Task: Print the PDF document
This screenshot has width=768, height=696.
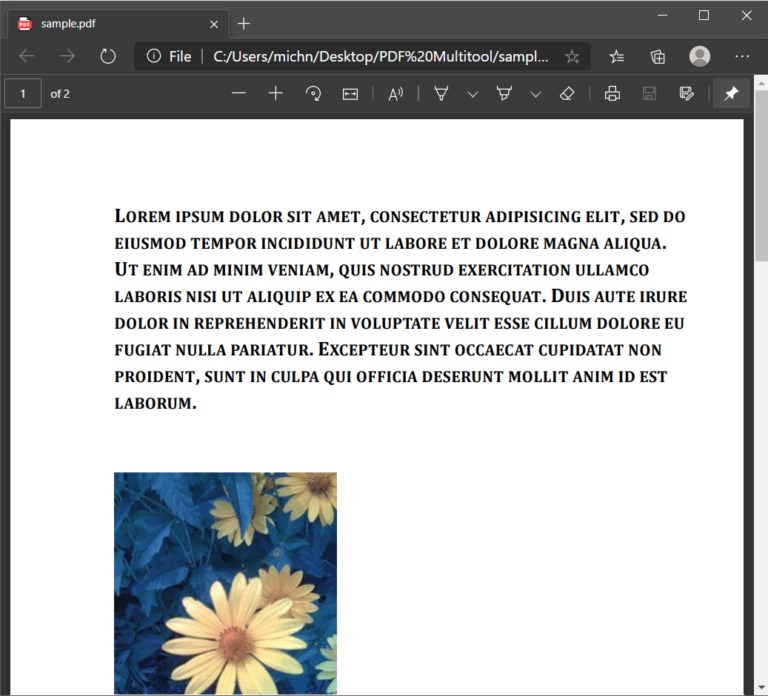Action: tap(612, 94)
